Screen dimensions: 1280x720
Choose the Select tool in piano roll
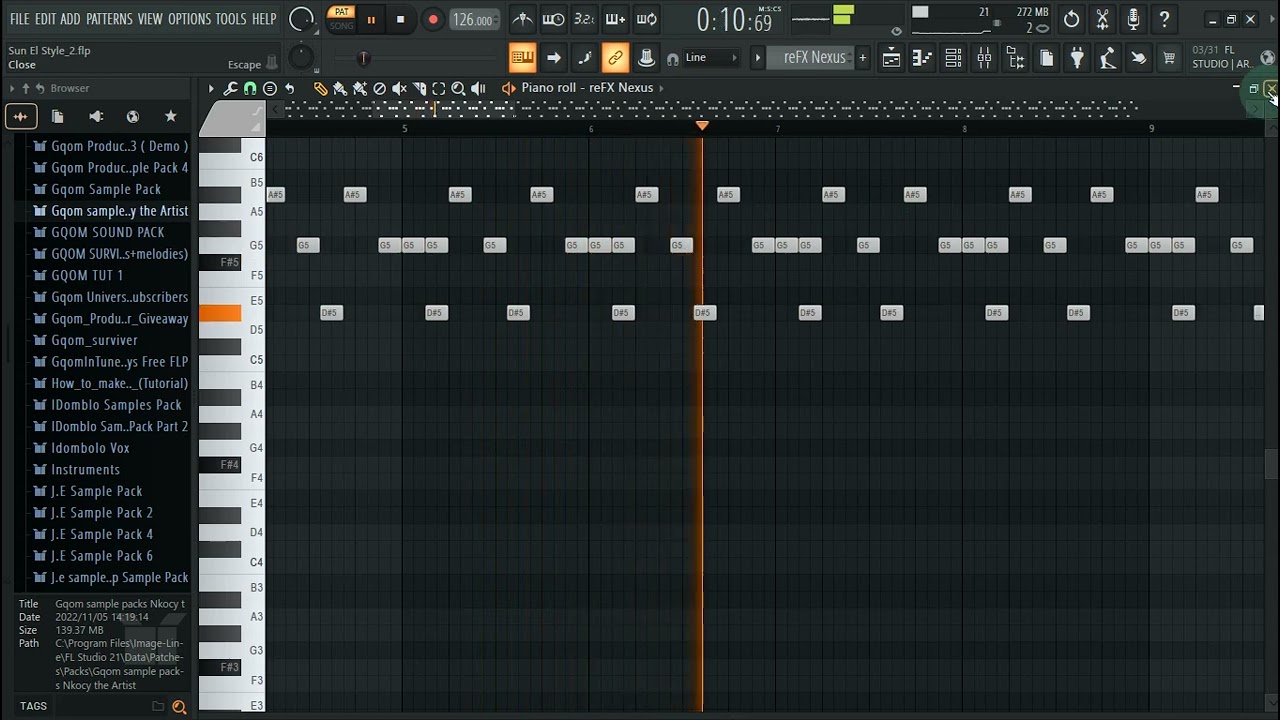(438, 89)
